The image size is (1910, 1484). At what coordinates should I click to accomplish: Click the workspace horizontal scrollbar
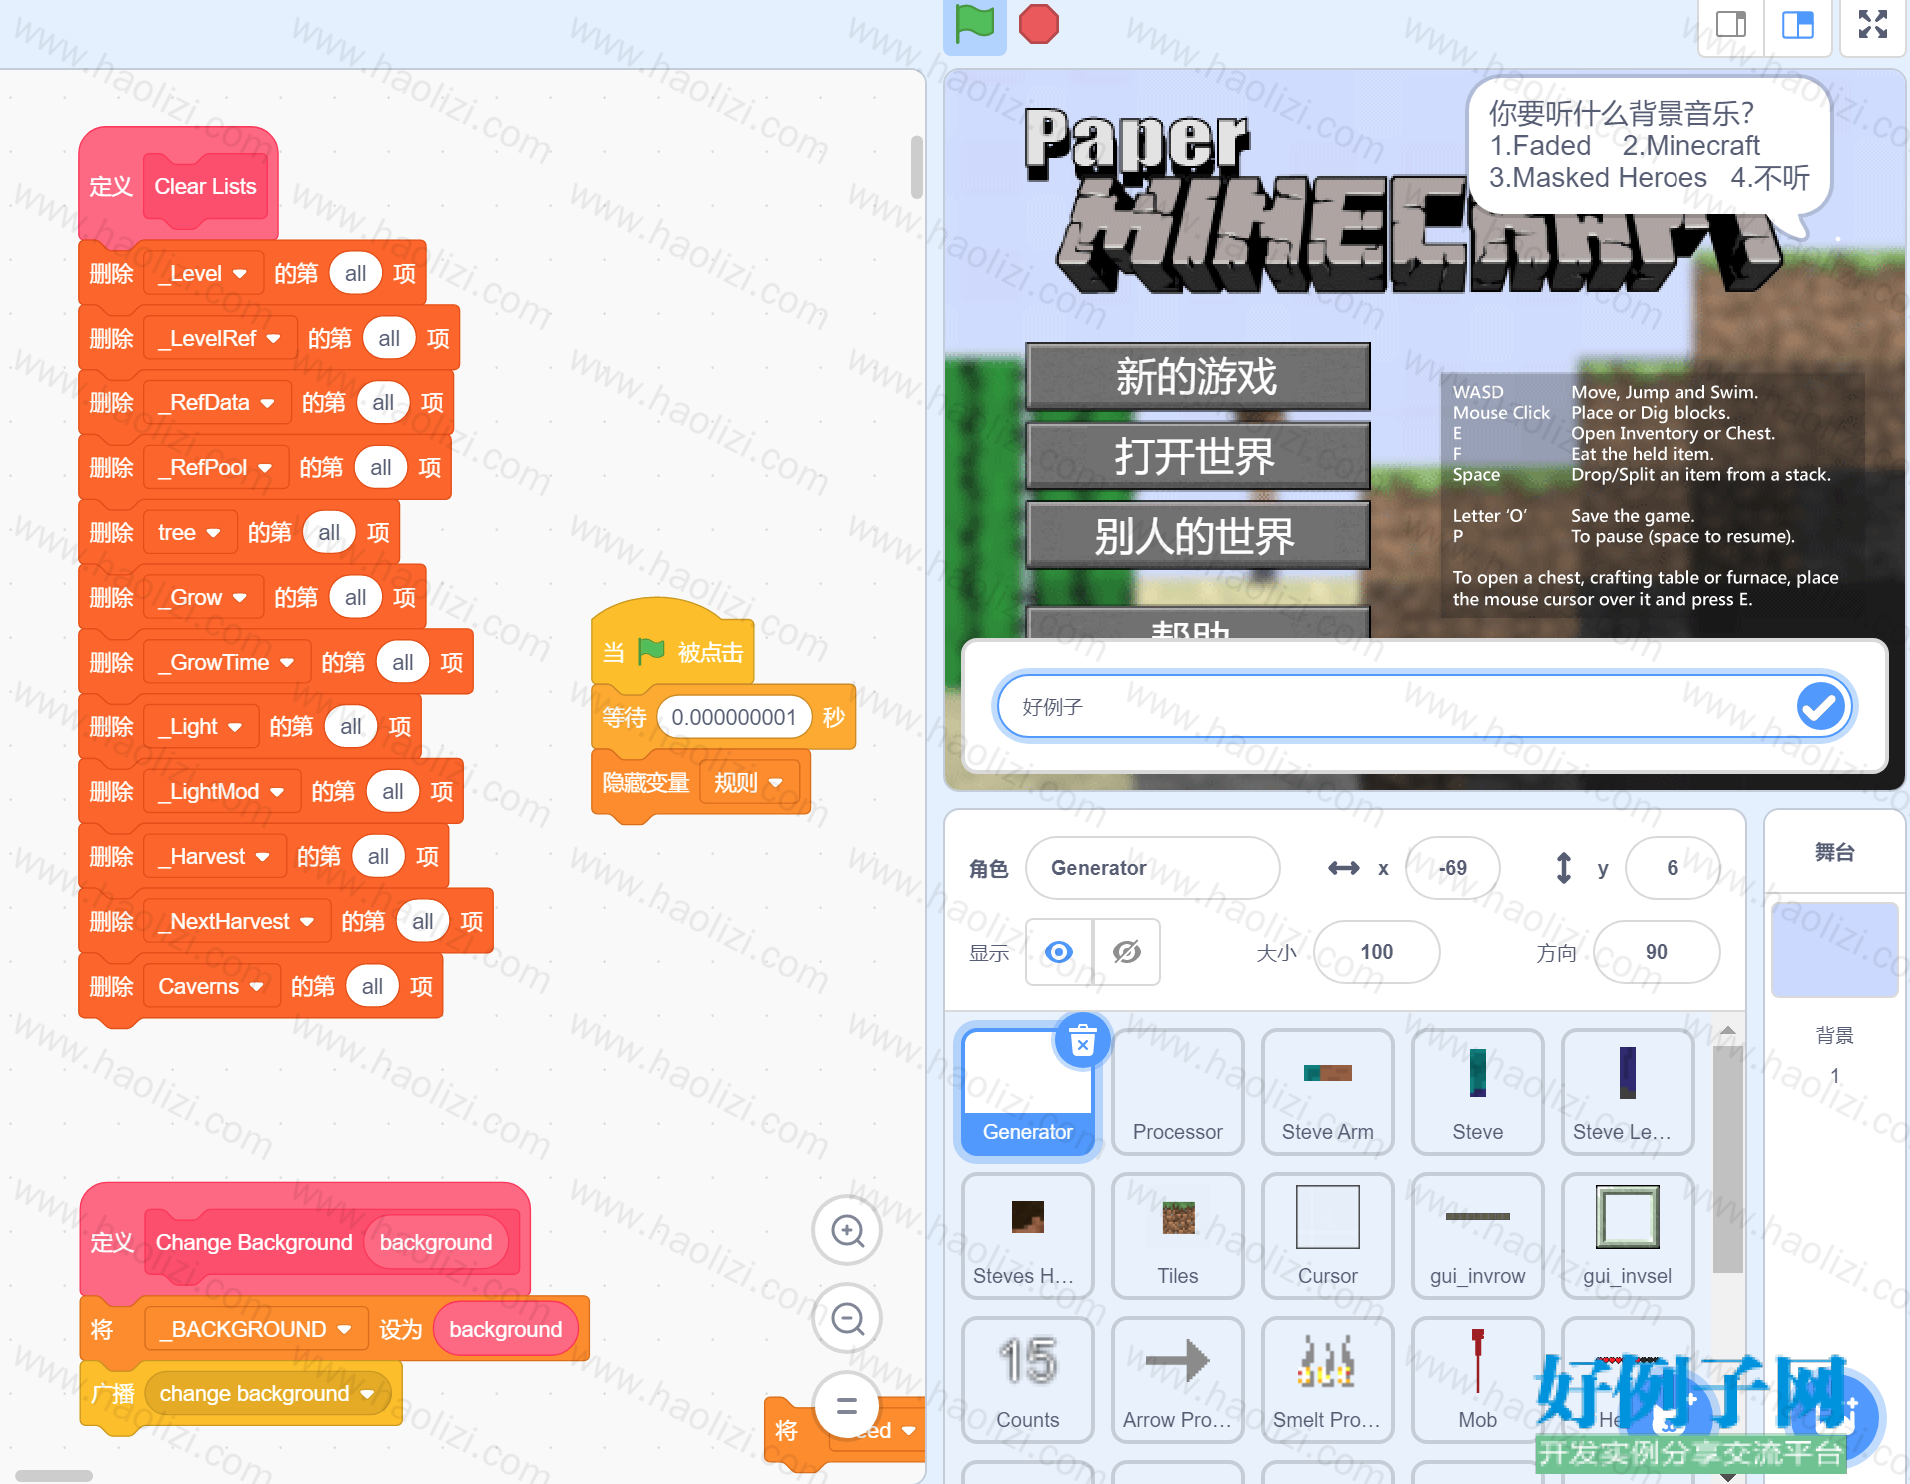click(x=54, y=1475)
